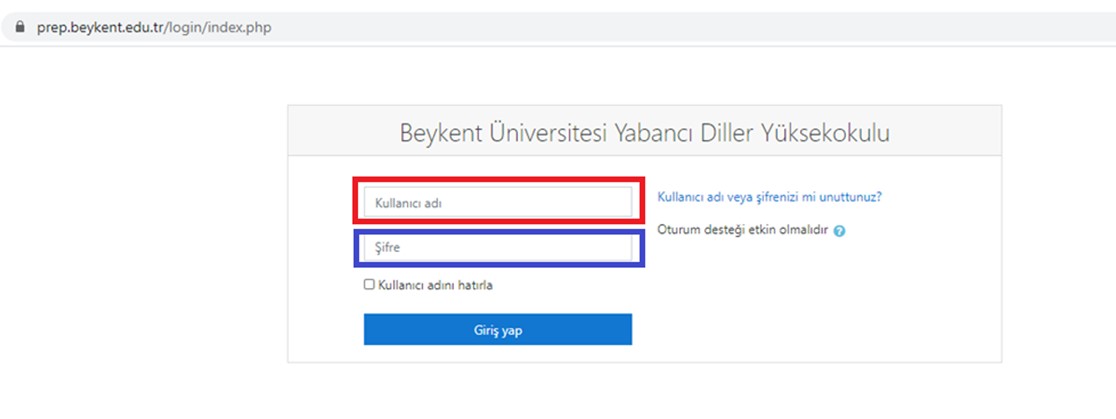Image resolution: width=1116 pixels, height=419 pixels.
Task: Show cookie help via icon beside Oturum desteği
Action: [839, 231]
